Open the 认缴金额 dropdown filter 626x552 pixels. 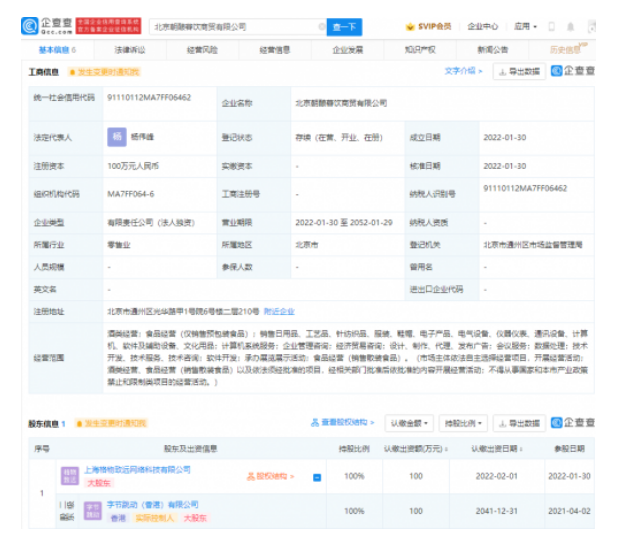(410, 423)
